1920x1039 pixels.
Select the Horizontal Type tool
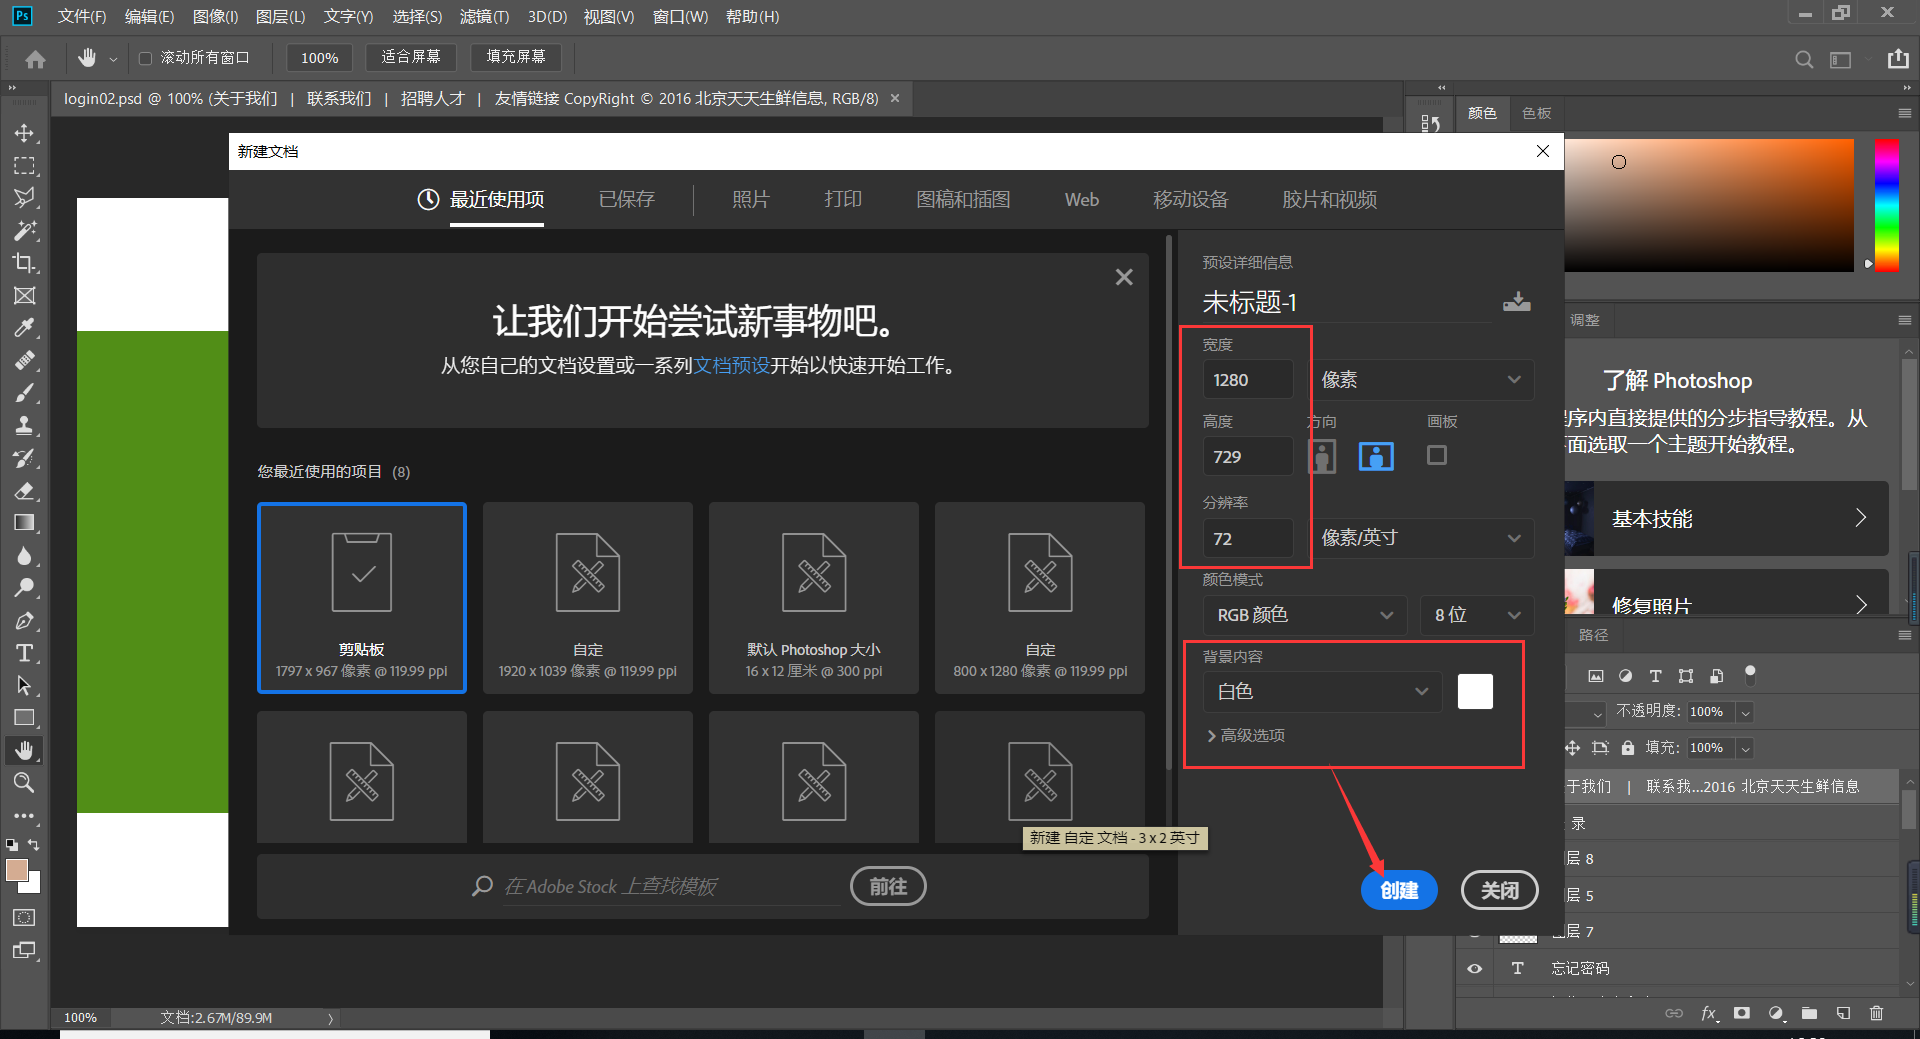[x=24, y=653]
